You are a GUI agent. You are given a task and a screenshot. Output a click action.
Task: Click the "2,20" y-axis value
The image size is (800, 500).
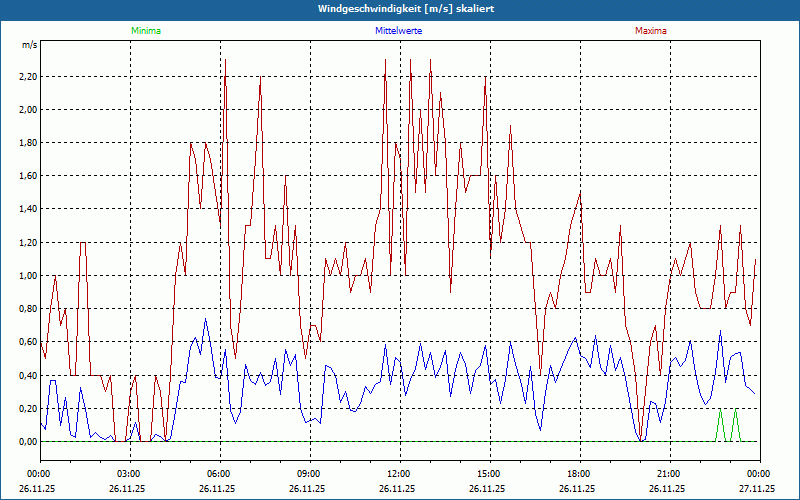coord(29,77)
